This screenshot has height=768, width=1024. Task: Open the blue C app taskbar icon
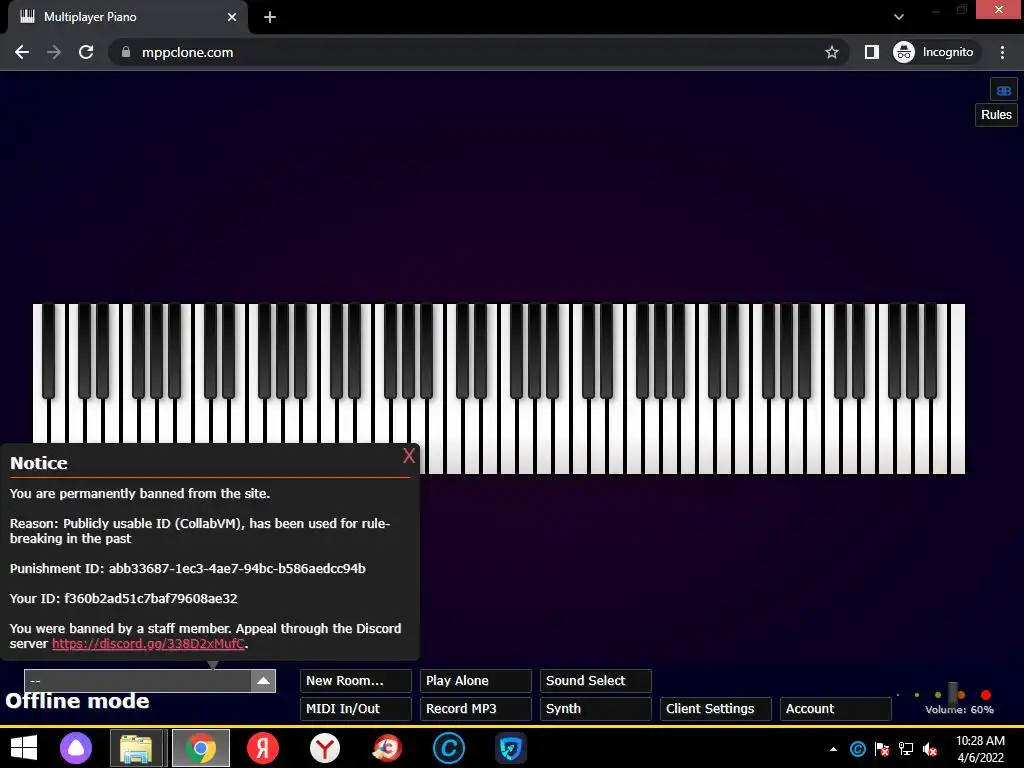(449, 748)
